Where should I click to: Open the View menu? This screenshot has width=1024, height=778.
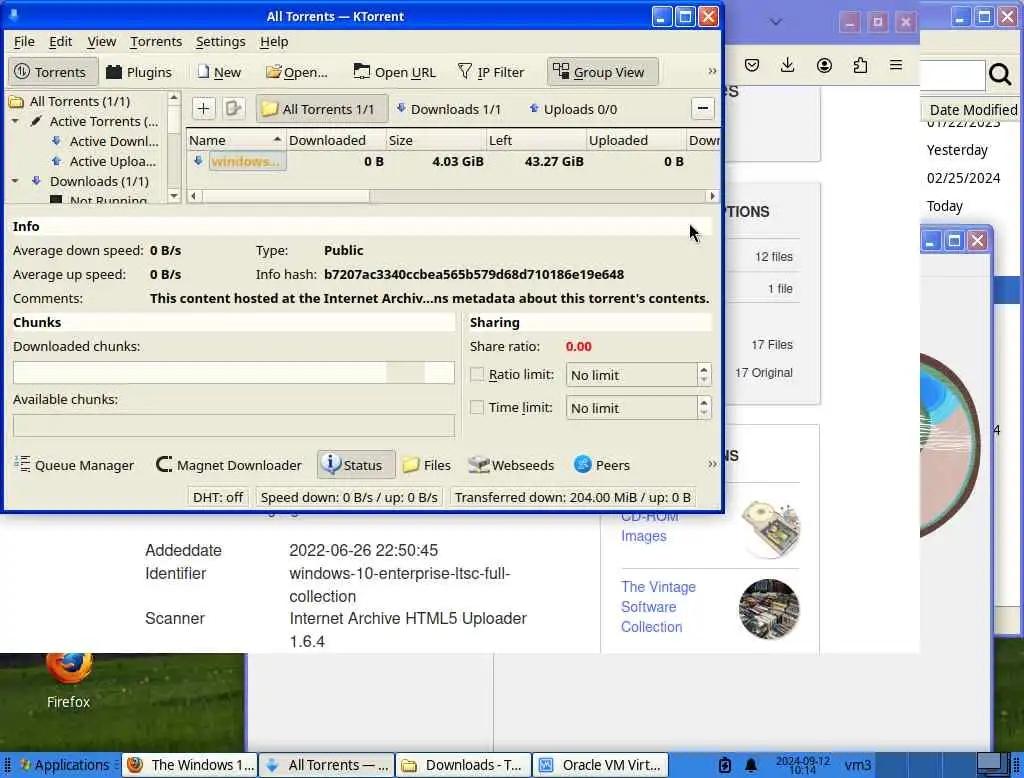point(101,41)
